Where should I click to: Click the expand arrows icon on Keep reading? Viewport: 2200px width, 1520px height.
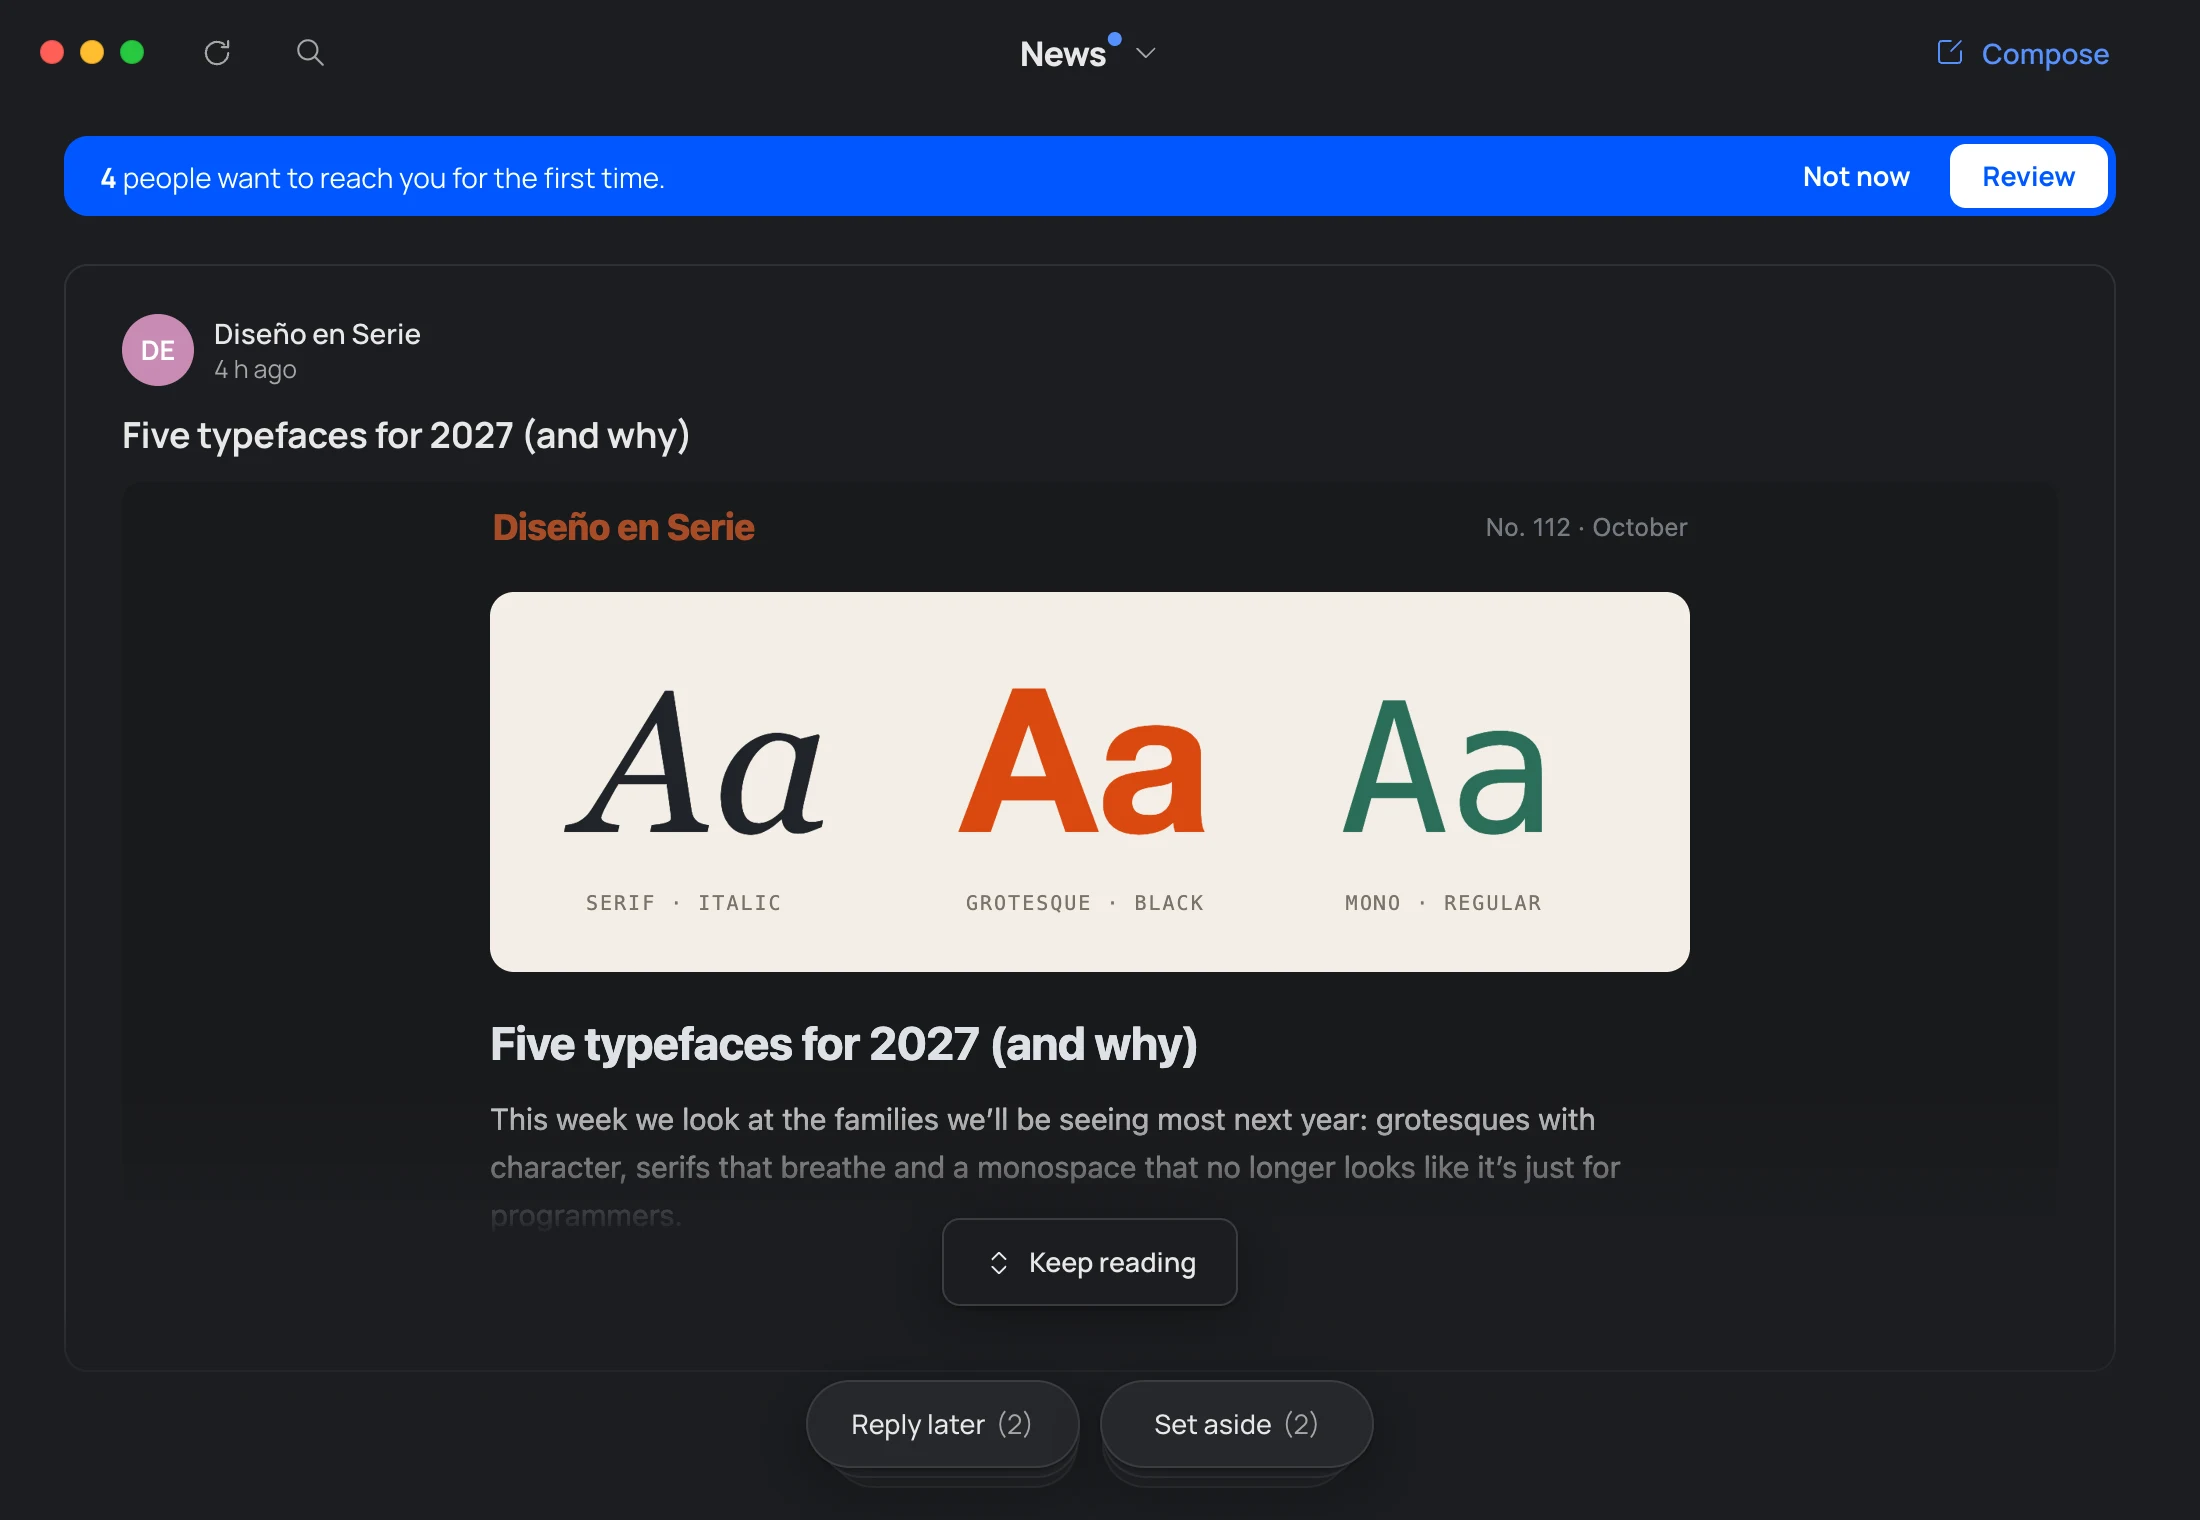coord(998,1263)
